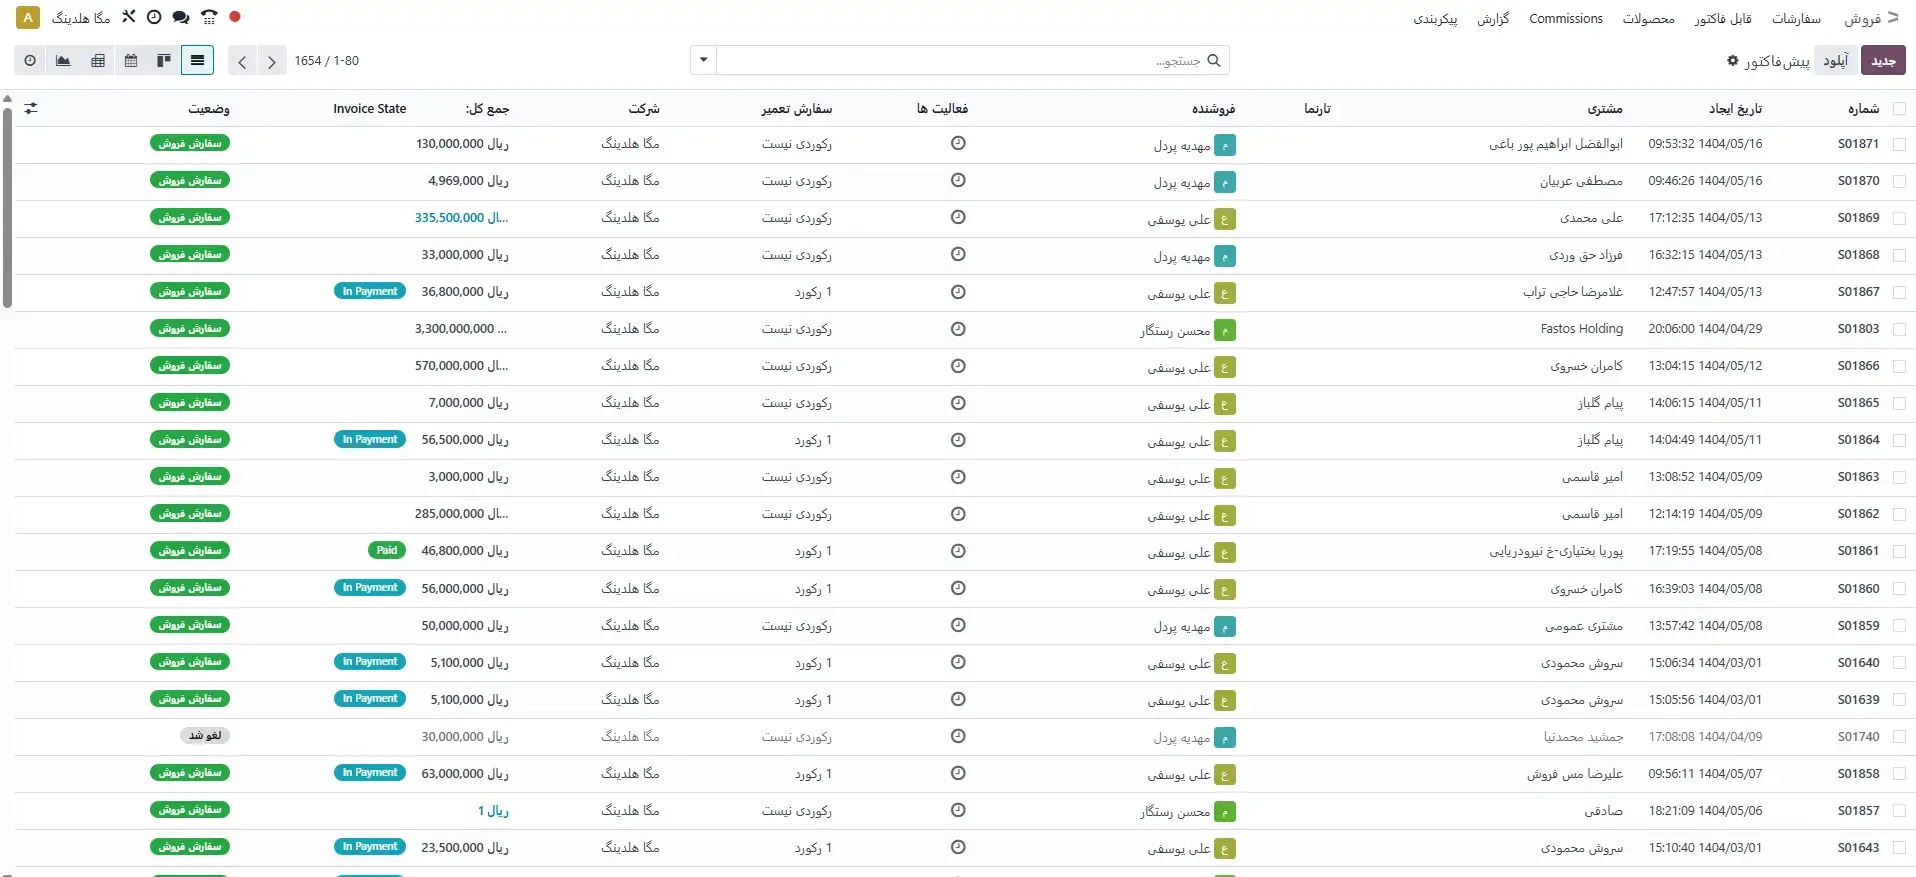Switch to Kanban view
1916x877 pixels.
pyautogui.click(x=164, y=61)
